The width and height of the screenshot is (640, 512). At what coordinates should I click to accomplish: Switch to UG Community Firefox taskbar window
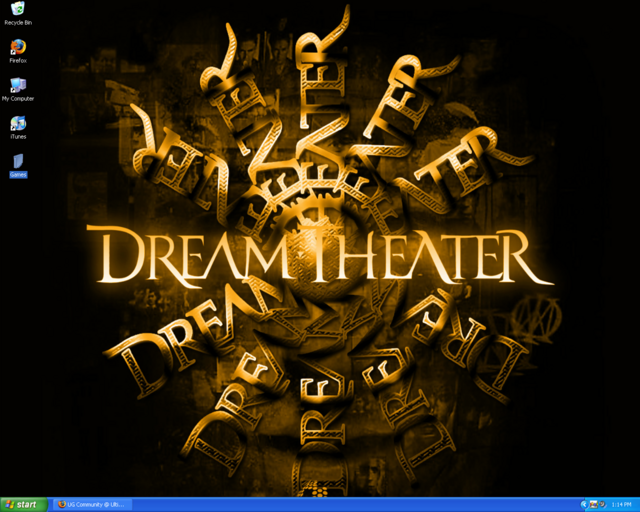93,505
